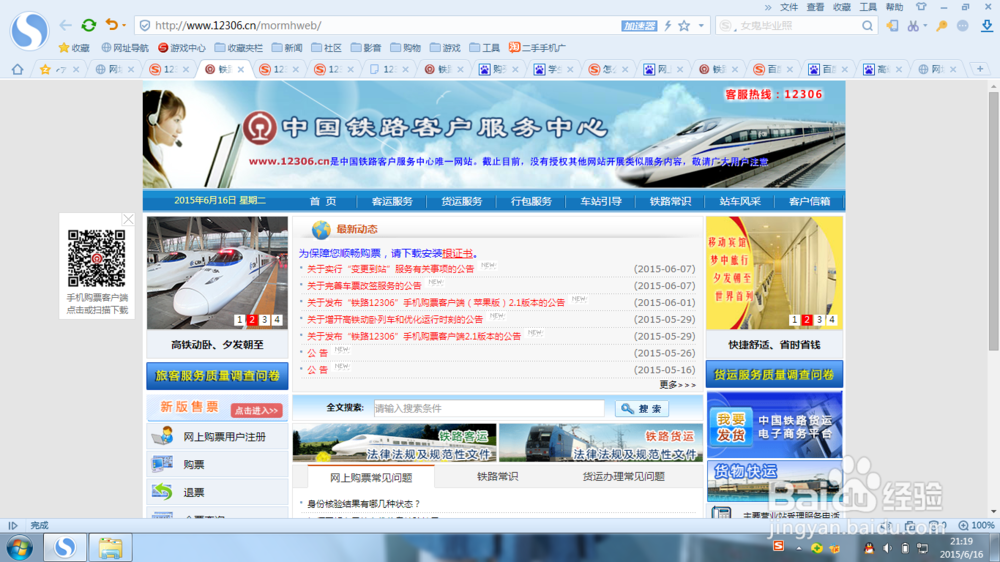The image size is (1000, 562).
Task: Show slide 4 in right yellow slideshow
Action: point(832,320)
